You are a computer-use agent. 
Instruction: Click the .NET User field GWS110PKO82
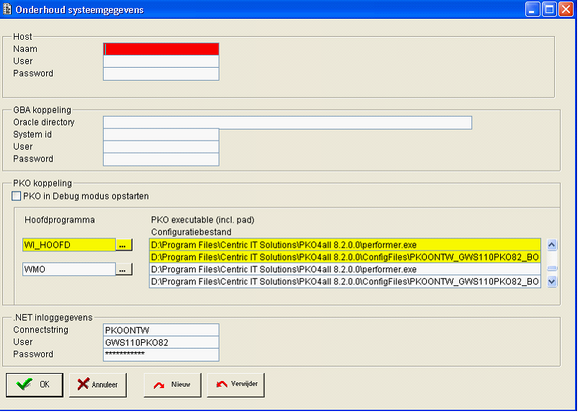tap(161, 342)
